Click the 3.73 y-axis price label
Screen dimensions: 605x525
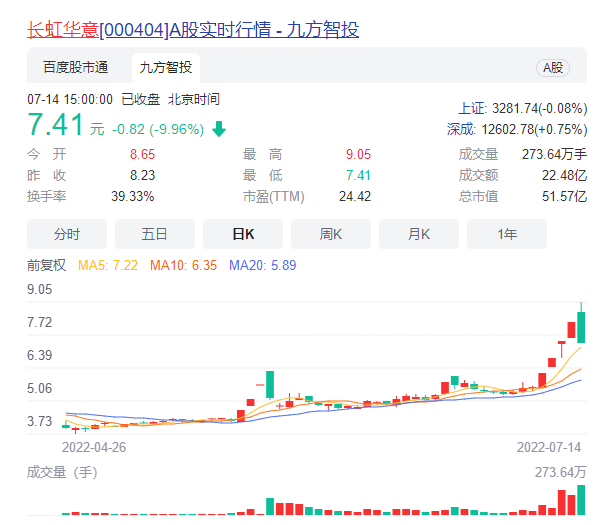click(39, 421)
